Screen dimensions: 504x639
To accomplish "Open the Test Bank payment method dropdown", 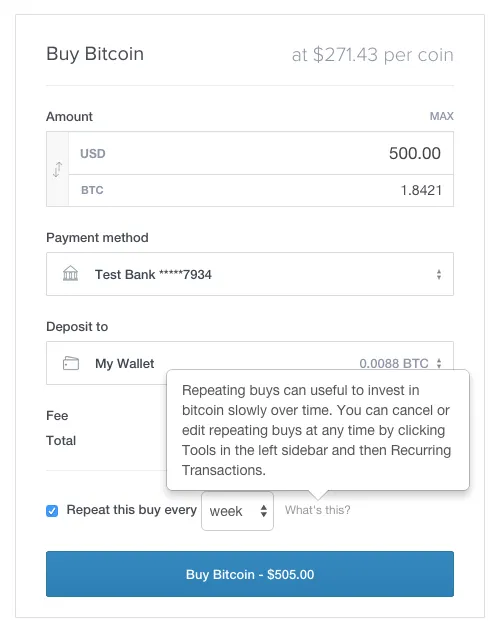I will pos(250,274).
